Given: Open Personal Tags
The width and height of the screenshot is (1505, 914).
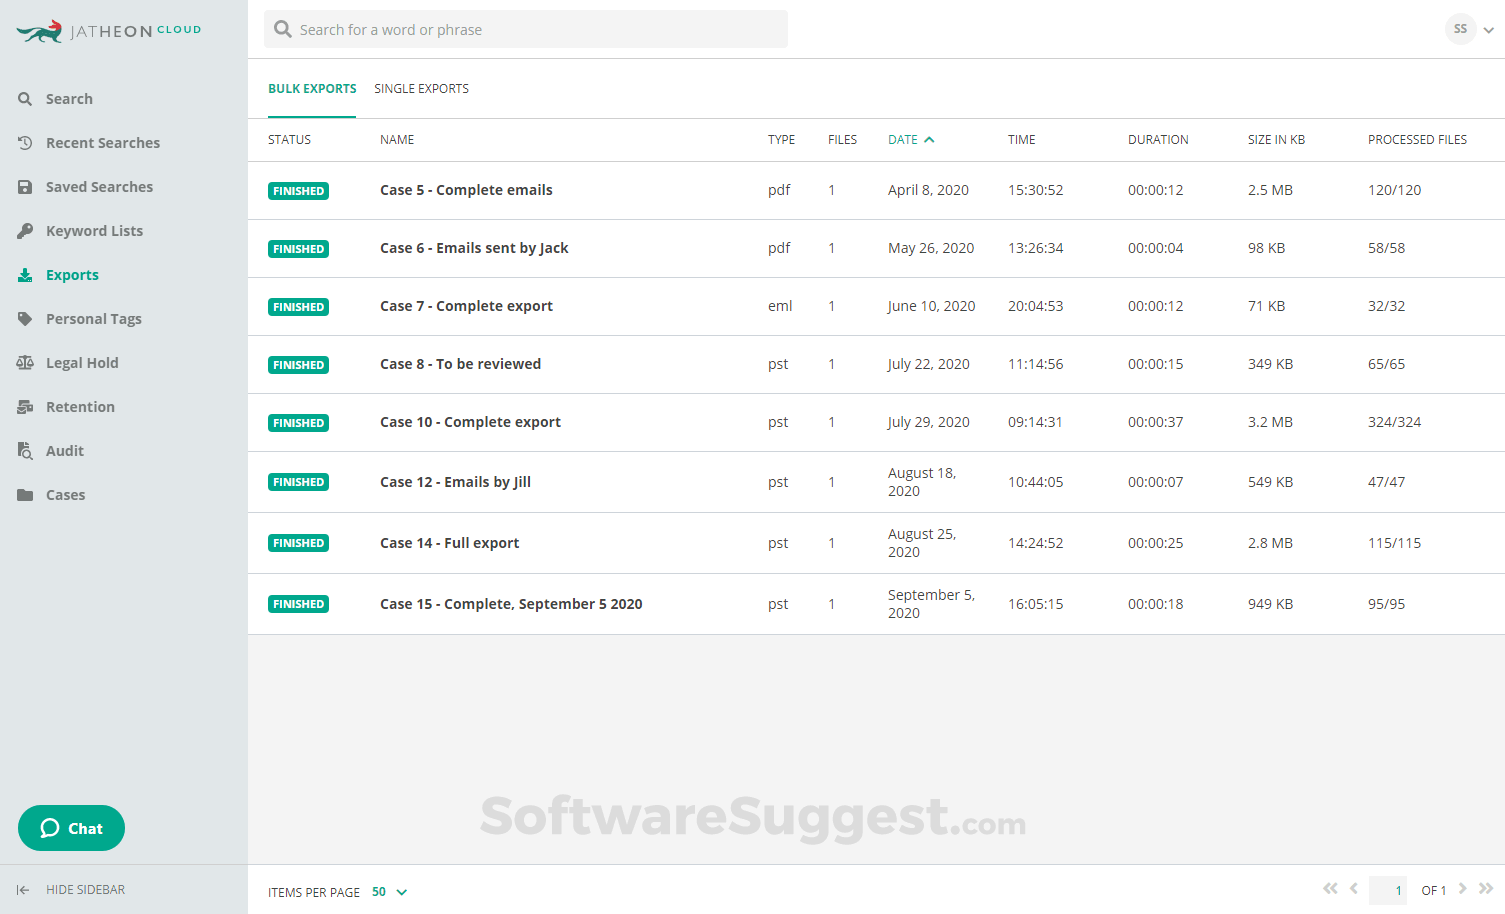Looking at the screenshot, I should click(94, 318).
